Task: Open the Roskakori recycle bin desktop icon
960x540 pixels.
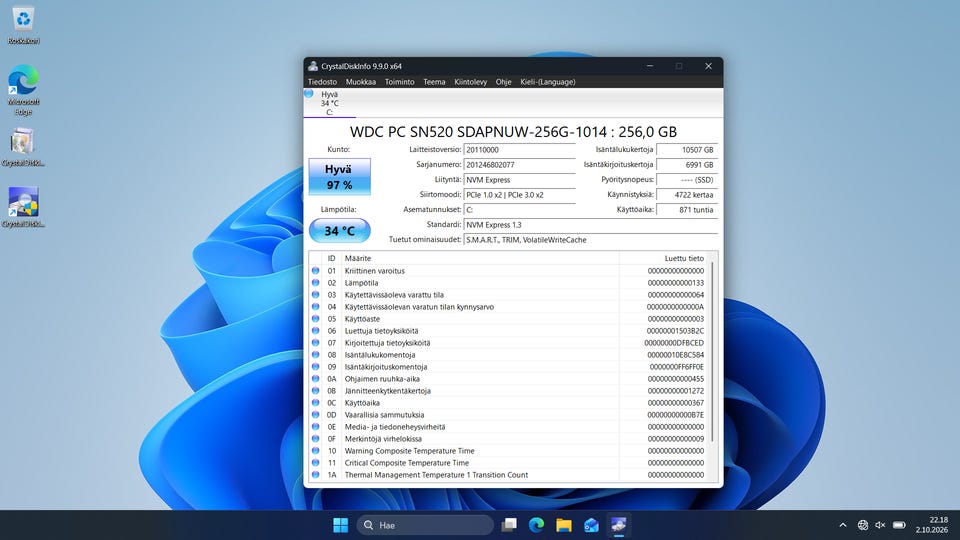Action: pos(23,26)
